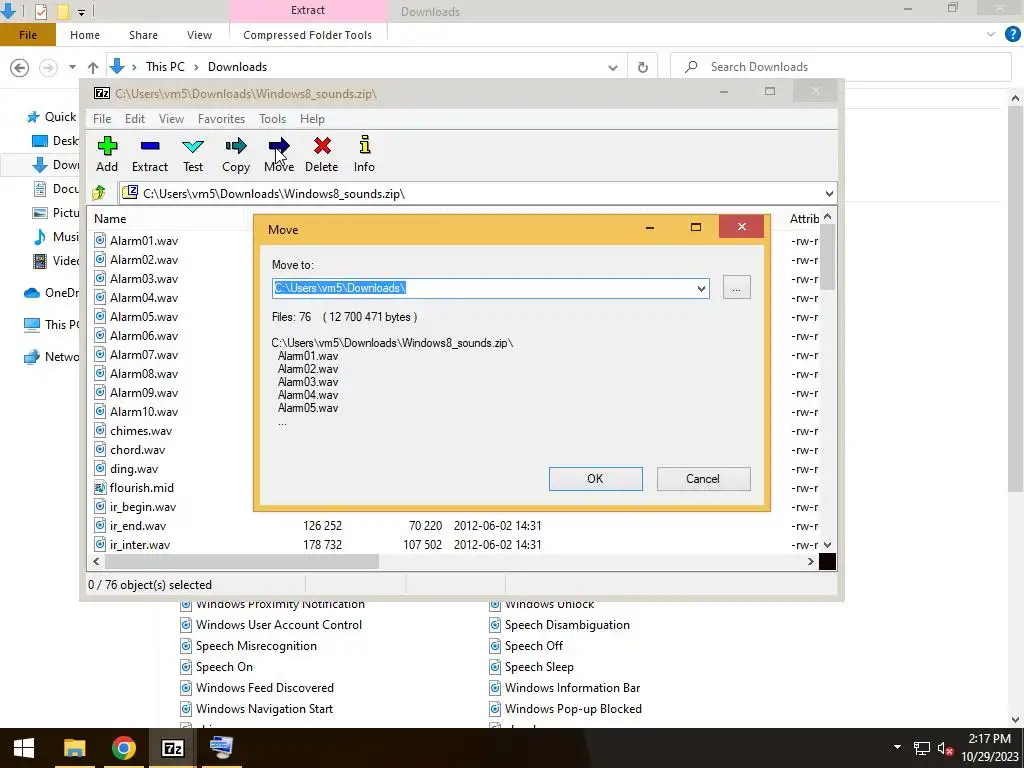Open the 7-Zip Edit menu

pos(135,119)
